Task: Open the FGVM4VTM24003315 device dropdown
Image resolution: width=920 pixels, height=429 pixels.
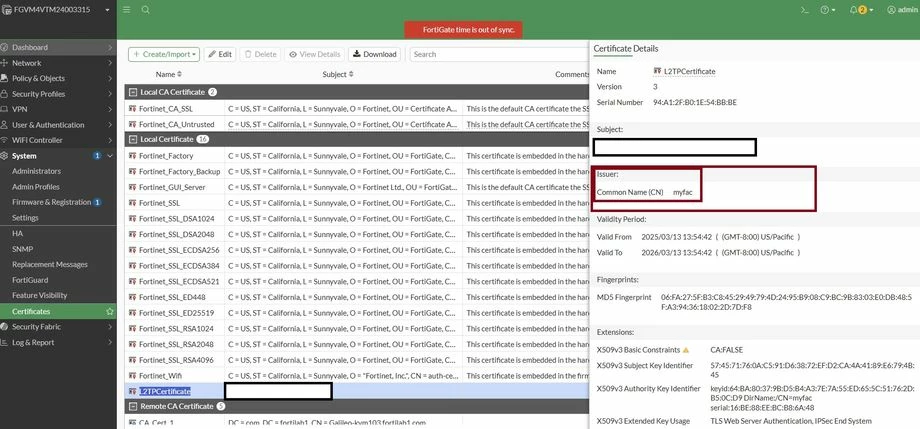Action: click(56, 9)
